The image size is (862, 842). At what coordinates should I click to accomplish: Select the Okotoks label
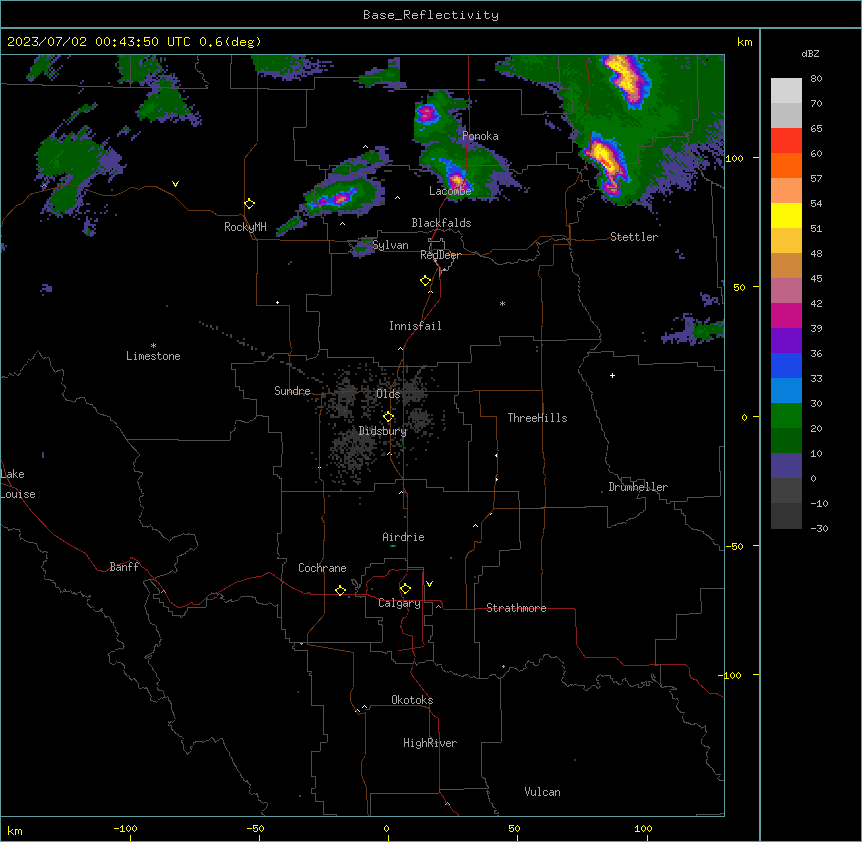(x=412, y=700)
